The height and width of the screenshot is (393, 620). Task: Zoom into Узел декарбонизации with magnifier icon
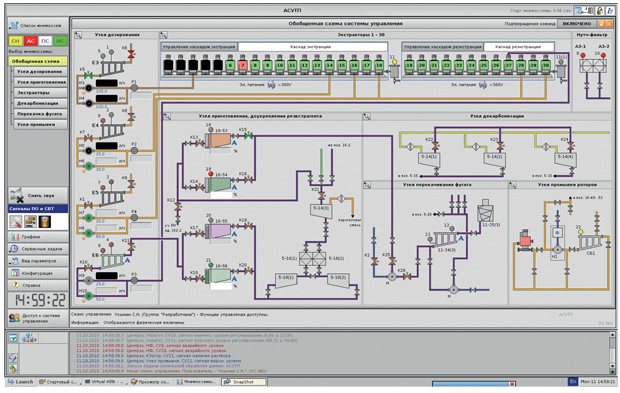pyautogui.click(x=367, y=116)
